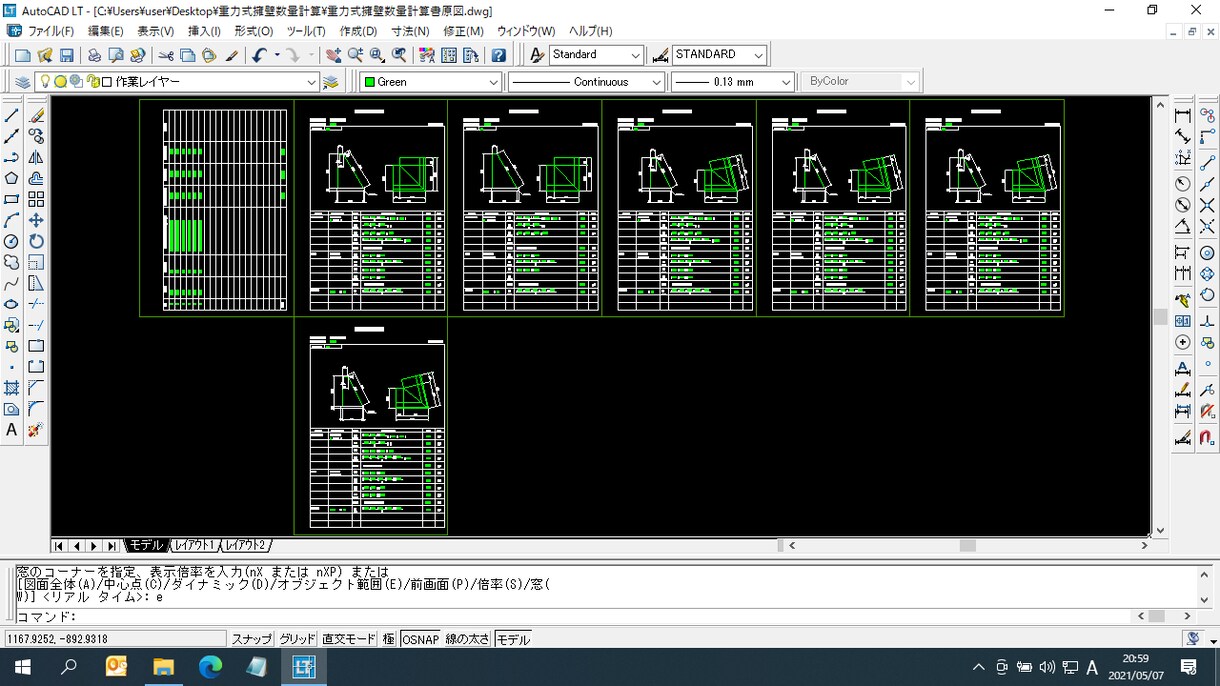Choose the Mirror modify tool
The width and height of the screenshot is (1220, 686).
[x=36, y=157]
